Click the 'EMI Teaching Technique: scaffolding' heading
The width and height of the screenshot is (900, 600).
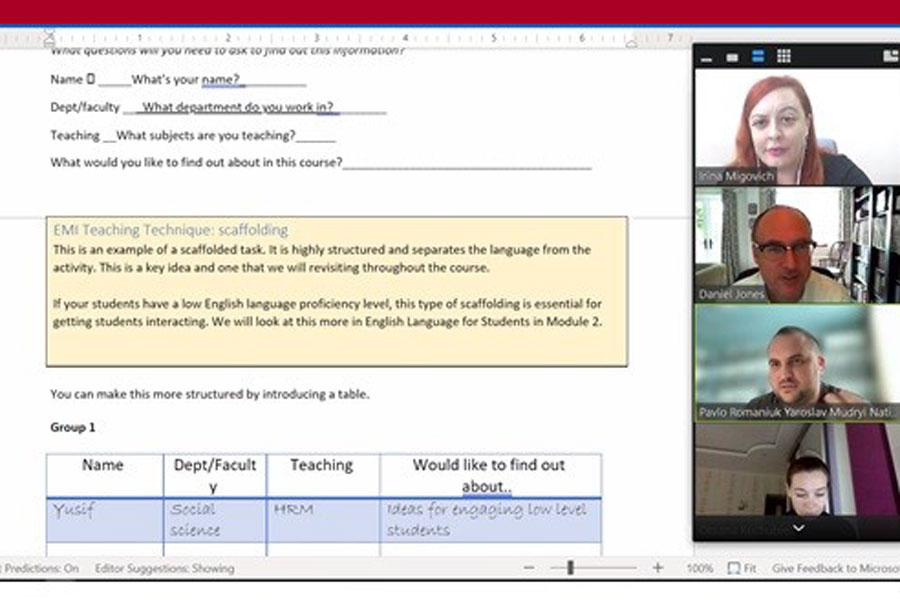click(170, 229)
